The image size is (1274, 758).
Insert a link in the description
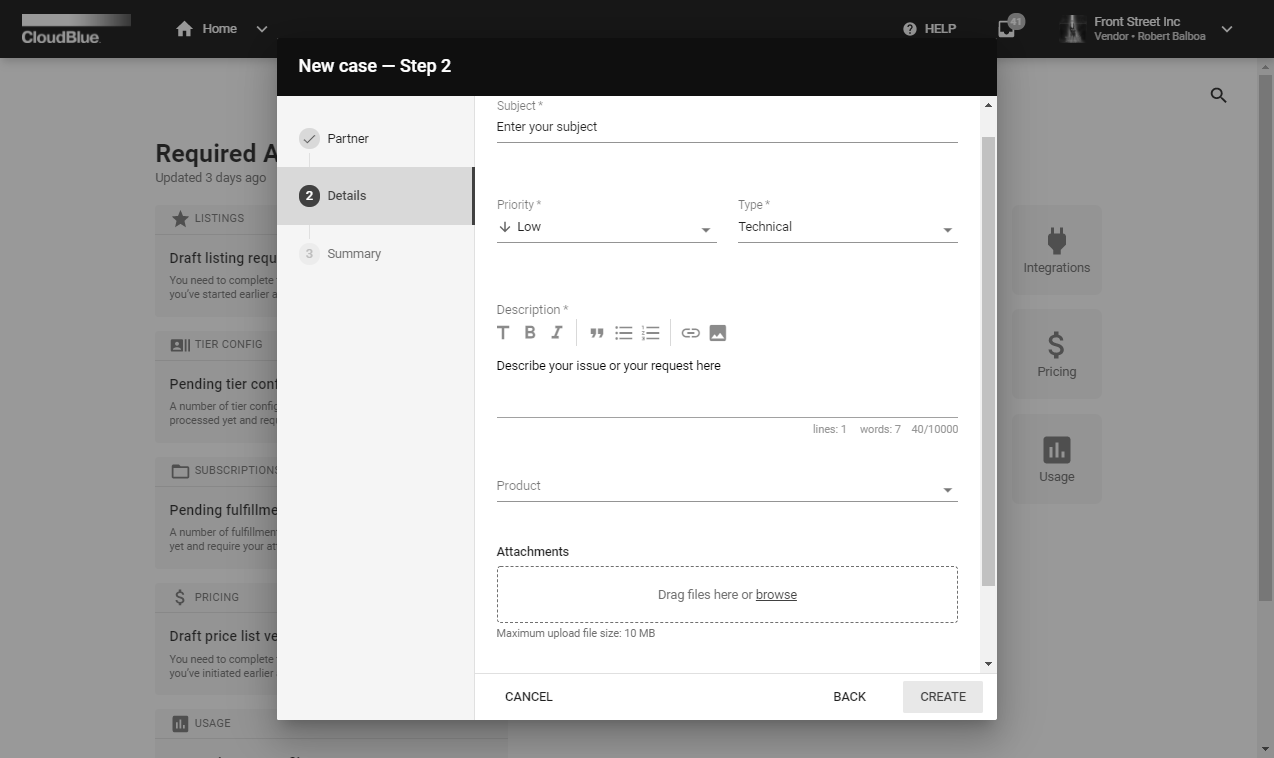[x=690, y=332]
